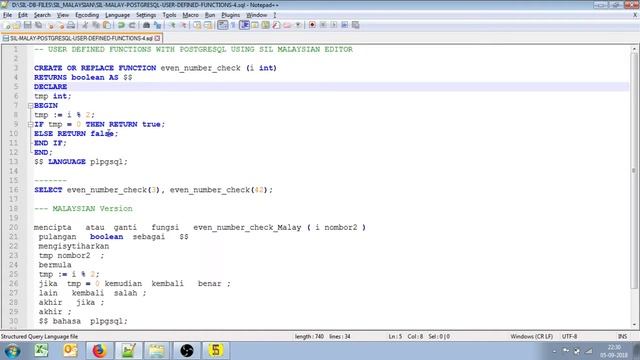Show the Function List panel
The width and height of the screenshot is (640, 360).
276,25
